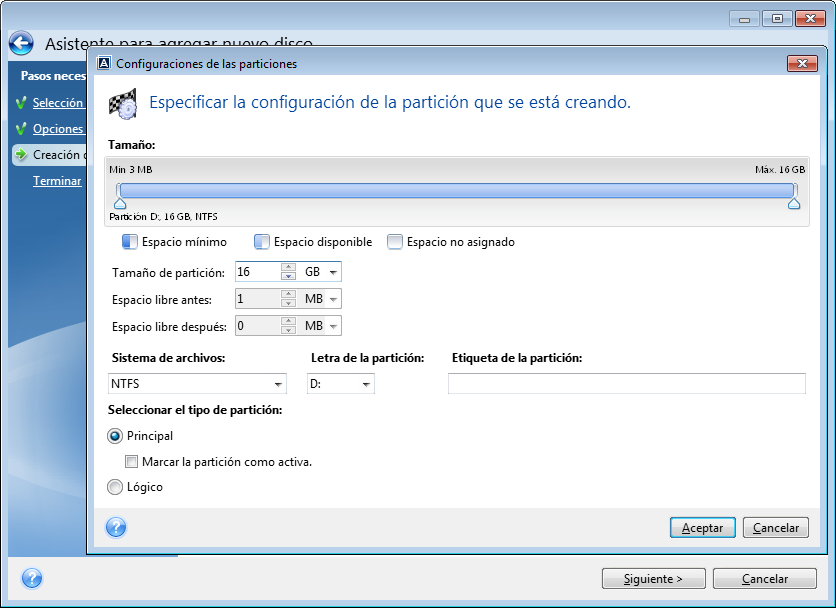Increase Espacio libre después with up arrow
The height and width of the screenshot is (608, 836).
coord(288,321)
